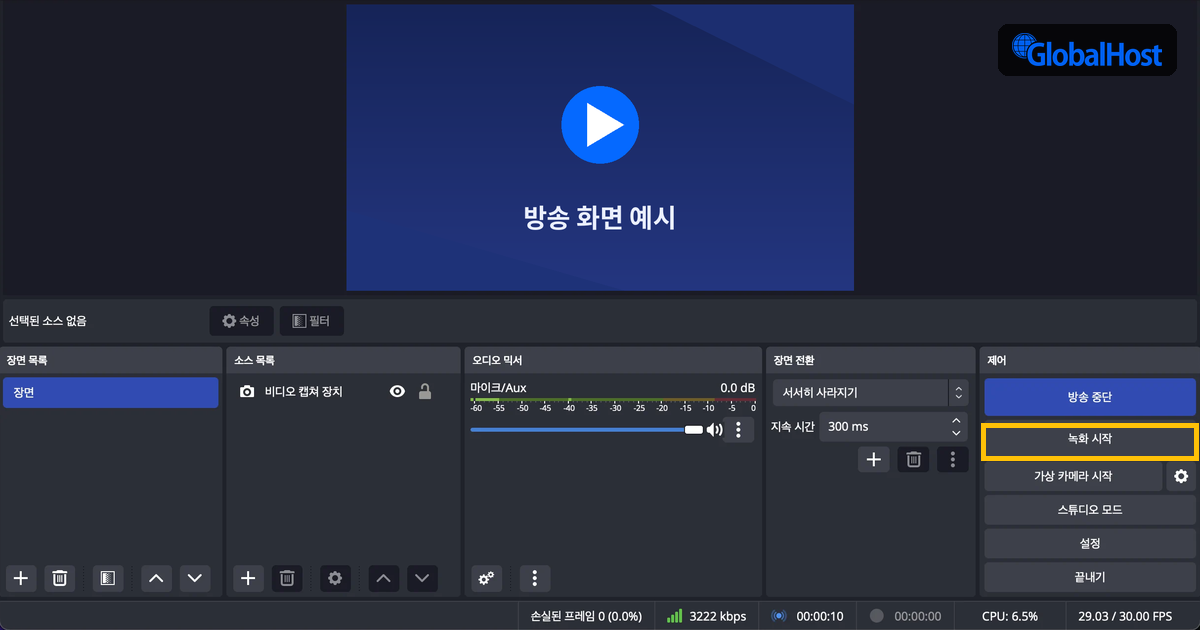Screen dimensions: 1200x630
Task: Open 필터 button in source toolbar
Action: point(312,321)
